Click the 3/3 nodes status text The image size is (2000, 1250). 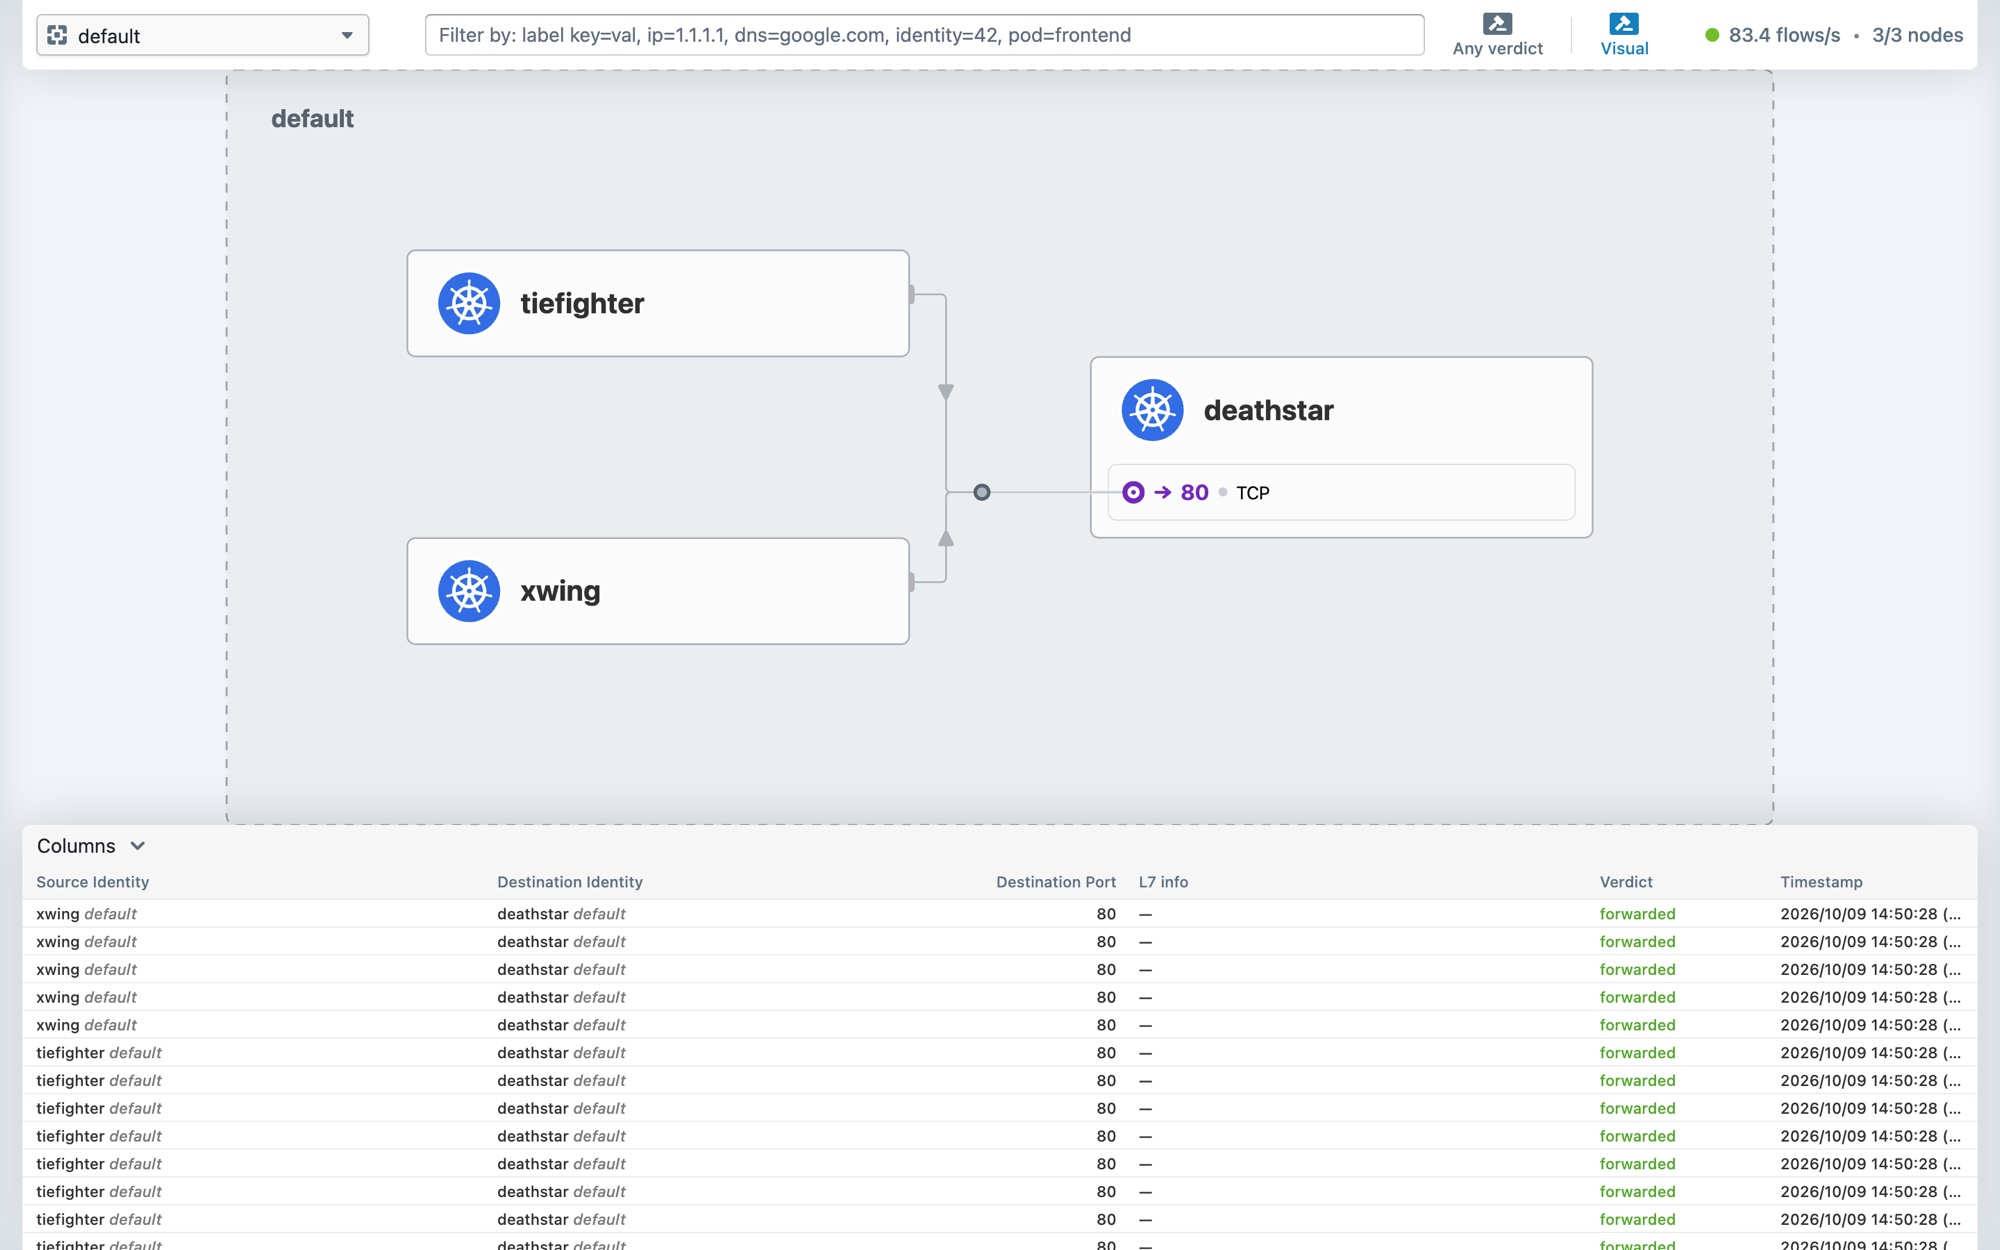pyautogui.click(x=1917, y=35)
